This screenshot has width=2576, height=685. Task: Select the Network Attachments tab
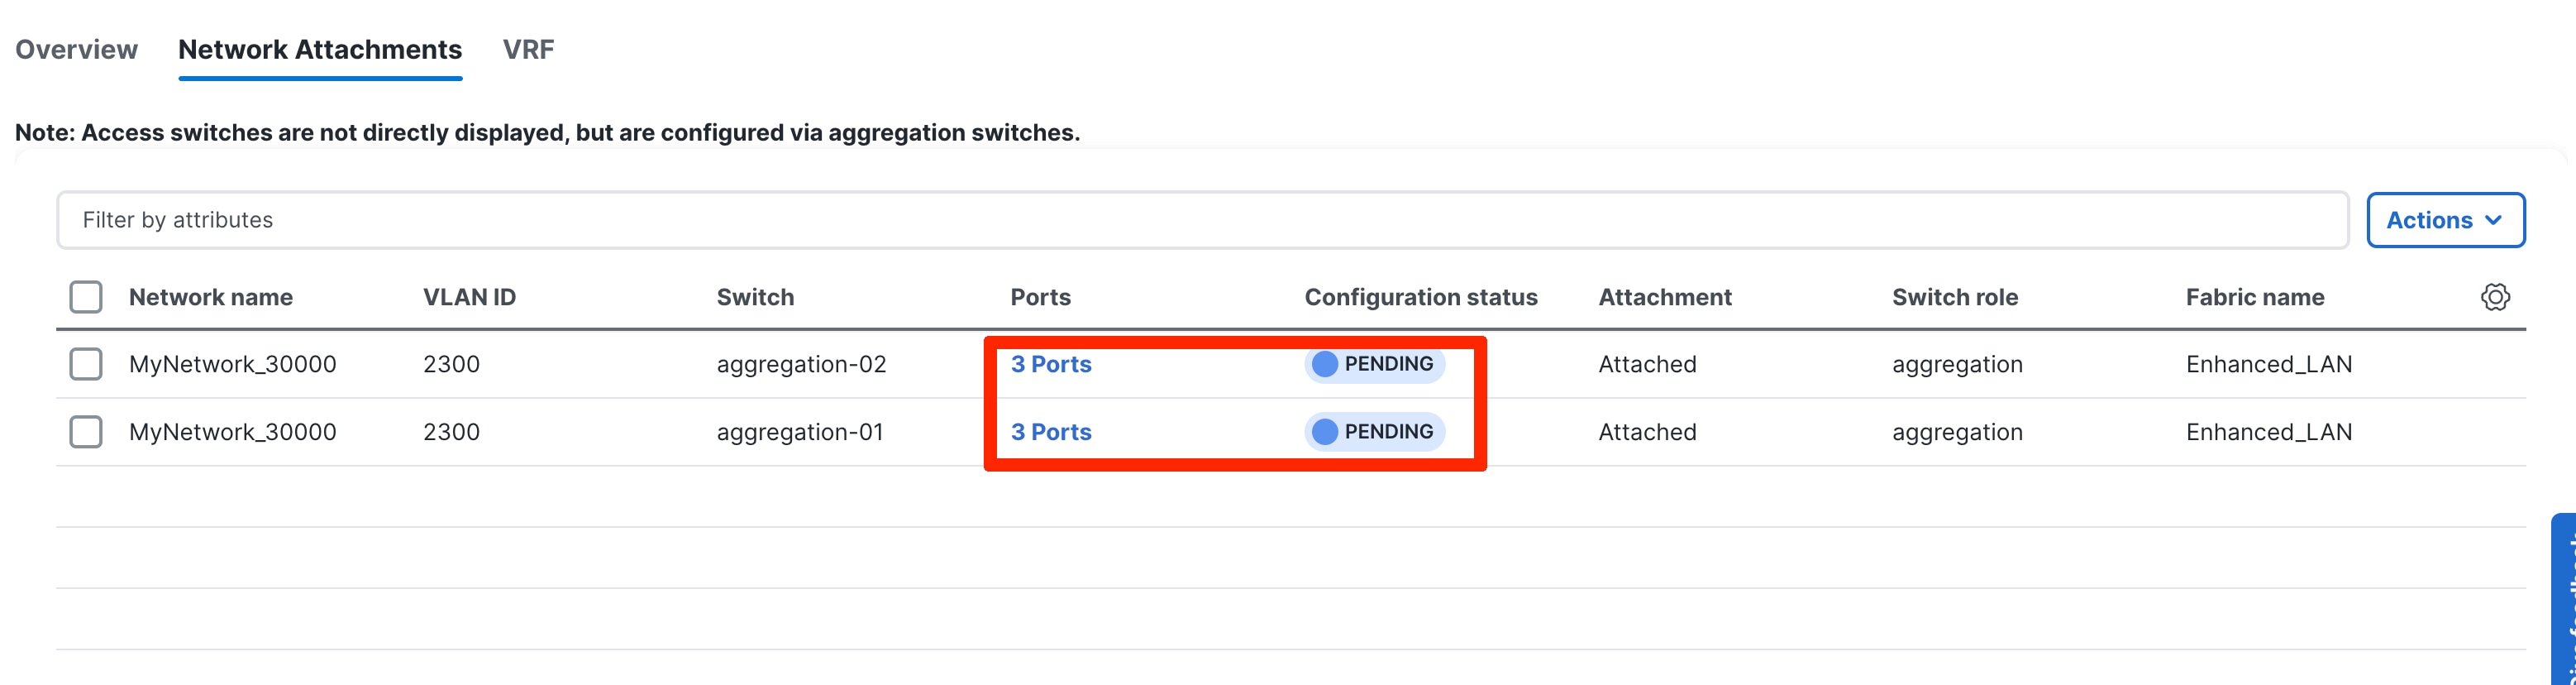click(x=320, y=49)
